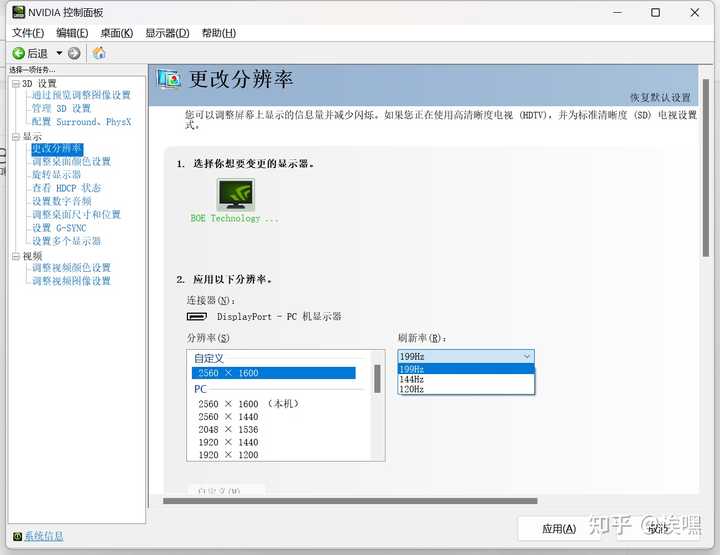Open 设置多个显示器 page
Image resolution: width=720 pixels, height=555 pixels.
[x=66, y=241]
